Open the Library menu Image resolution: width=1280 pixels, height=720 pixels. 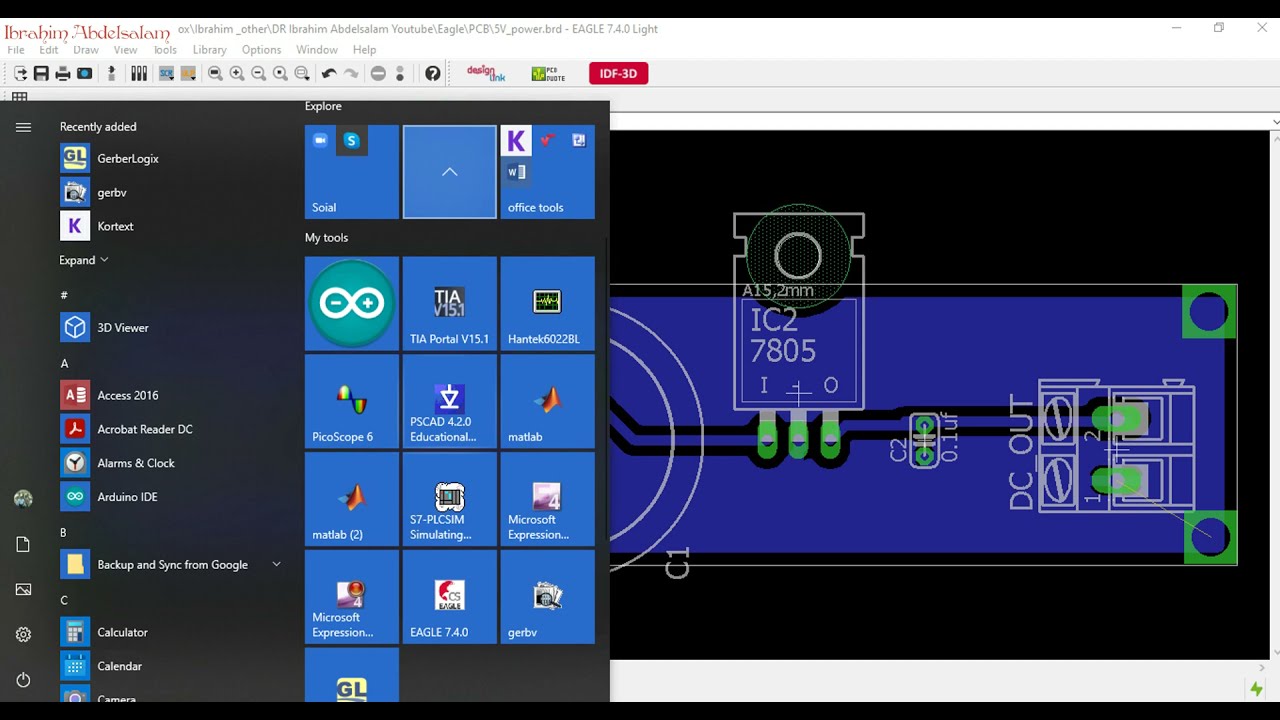point(209,49)
